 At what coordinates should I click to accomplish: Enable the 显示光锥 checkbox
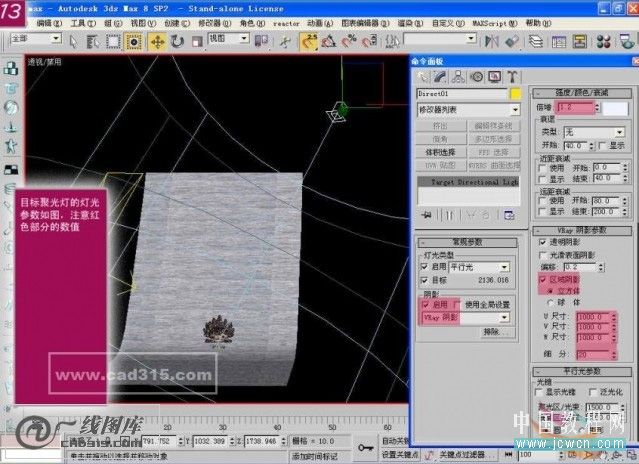coord(539,392)
